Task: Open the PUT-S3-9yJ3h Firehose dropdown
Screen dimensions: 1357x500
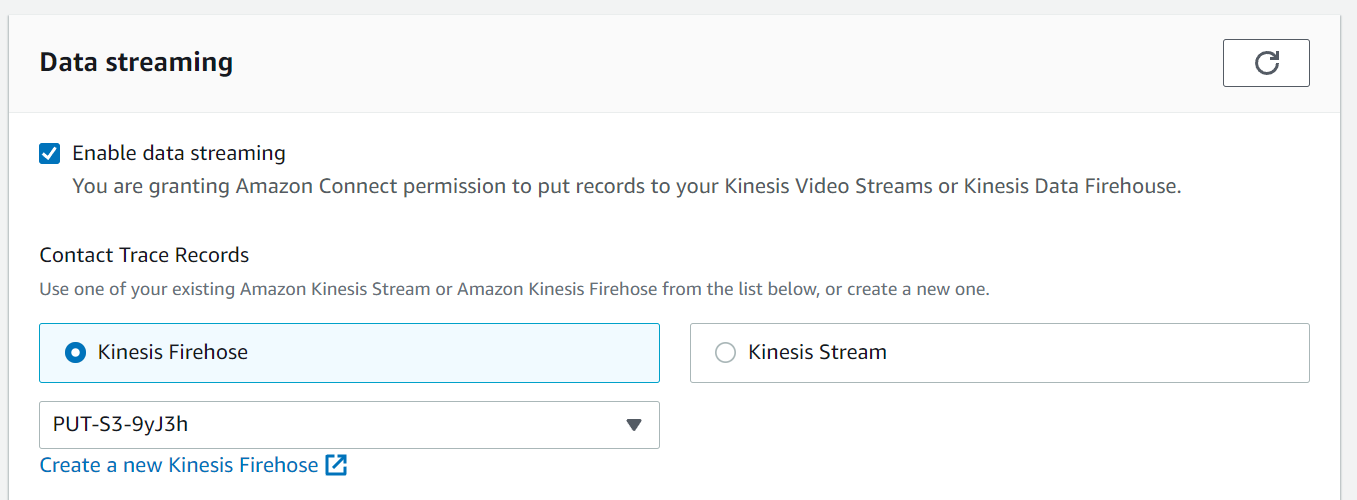Action: [x=349, y=425]
